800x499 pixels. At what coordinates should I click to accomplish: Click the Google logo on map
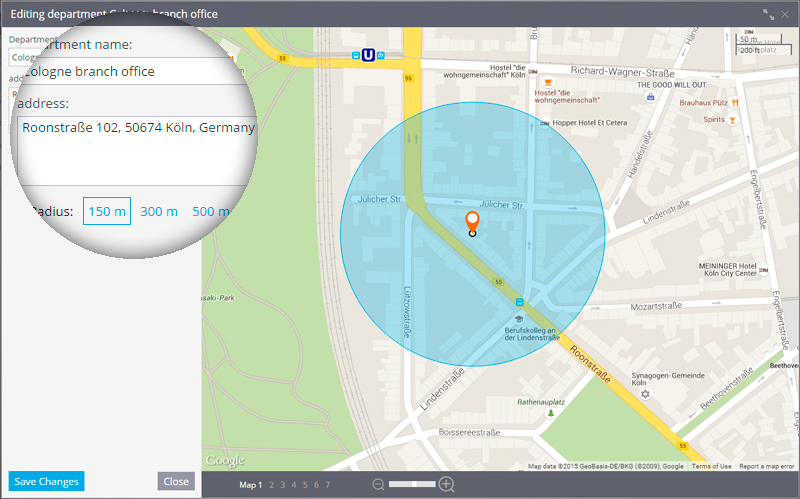pos(225,461)
